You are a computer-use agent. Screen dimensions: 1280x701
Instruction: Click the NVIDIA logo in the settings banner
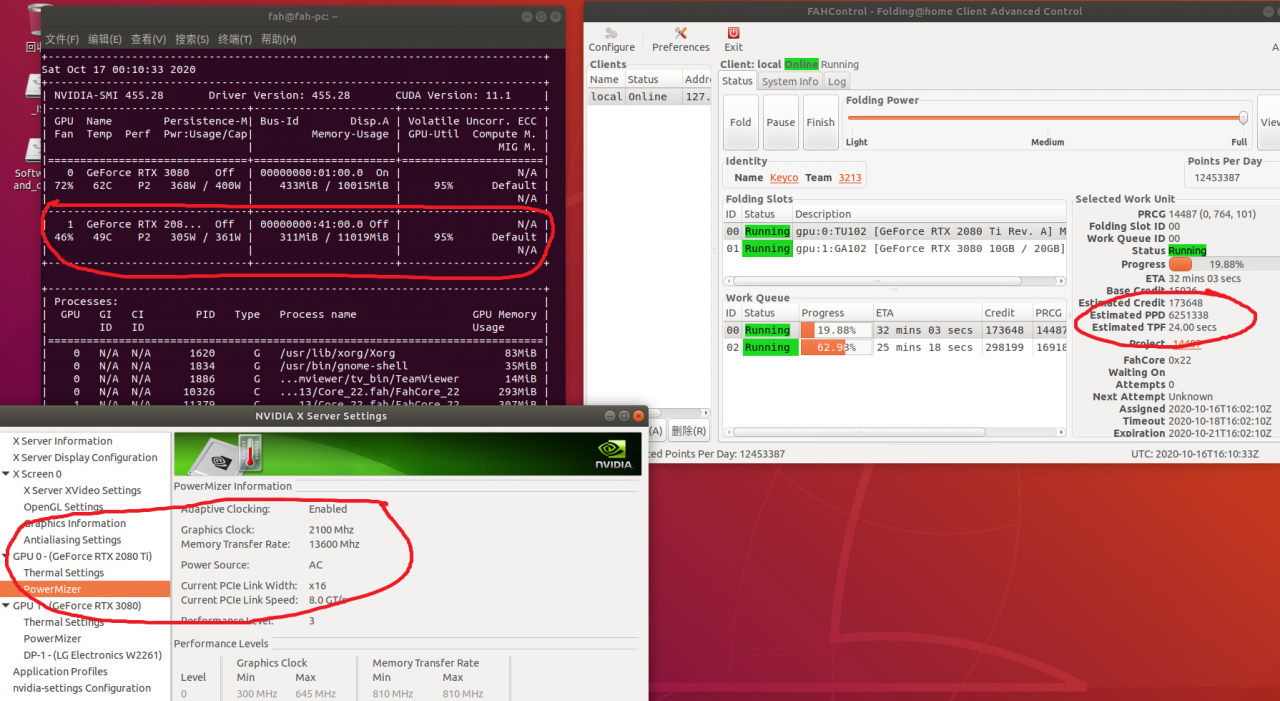(613, 455)
